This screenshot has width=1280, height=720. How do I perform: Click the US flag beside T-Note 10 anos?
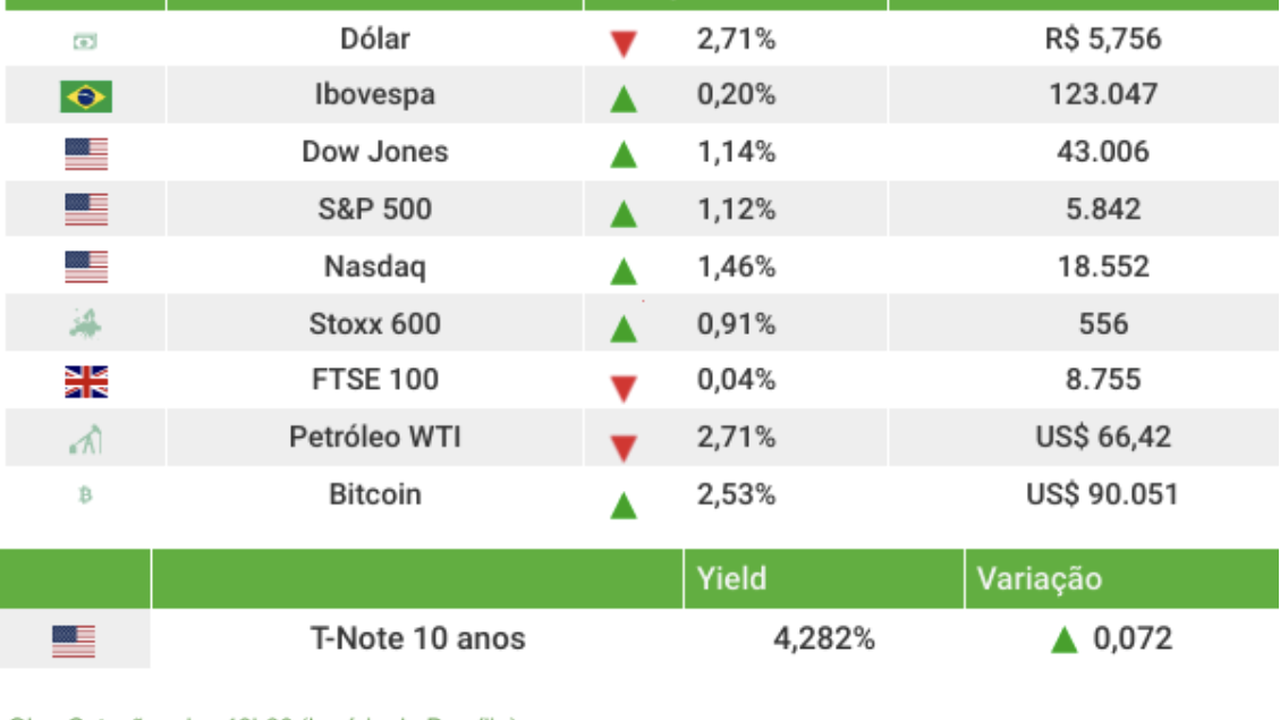click(73, 640)
